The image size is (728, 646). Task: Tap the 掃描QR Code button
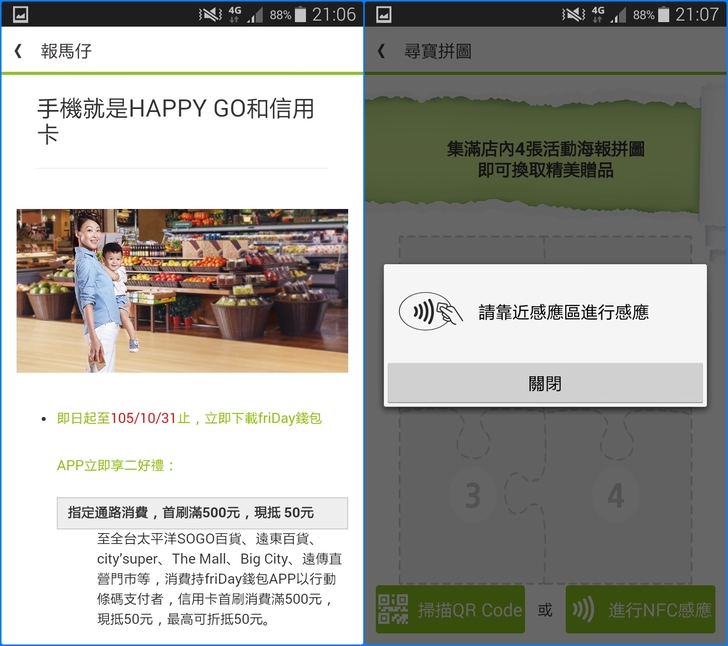450,609
